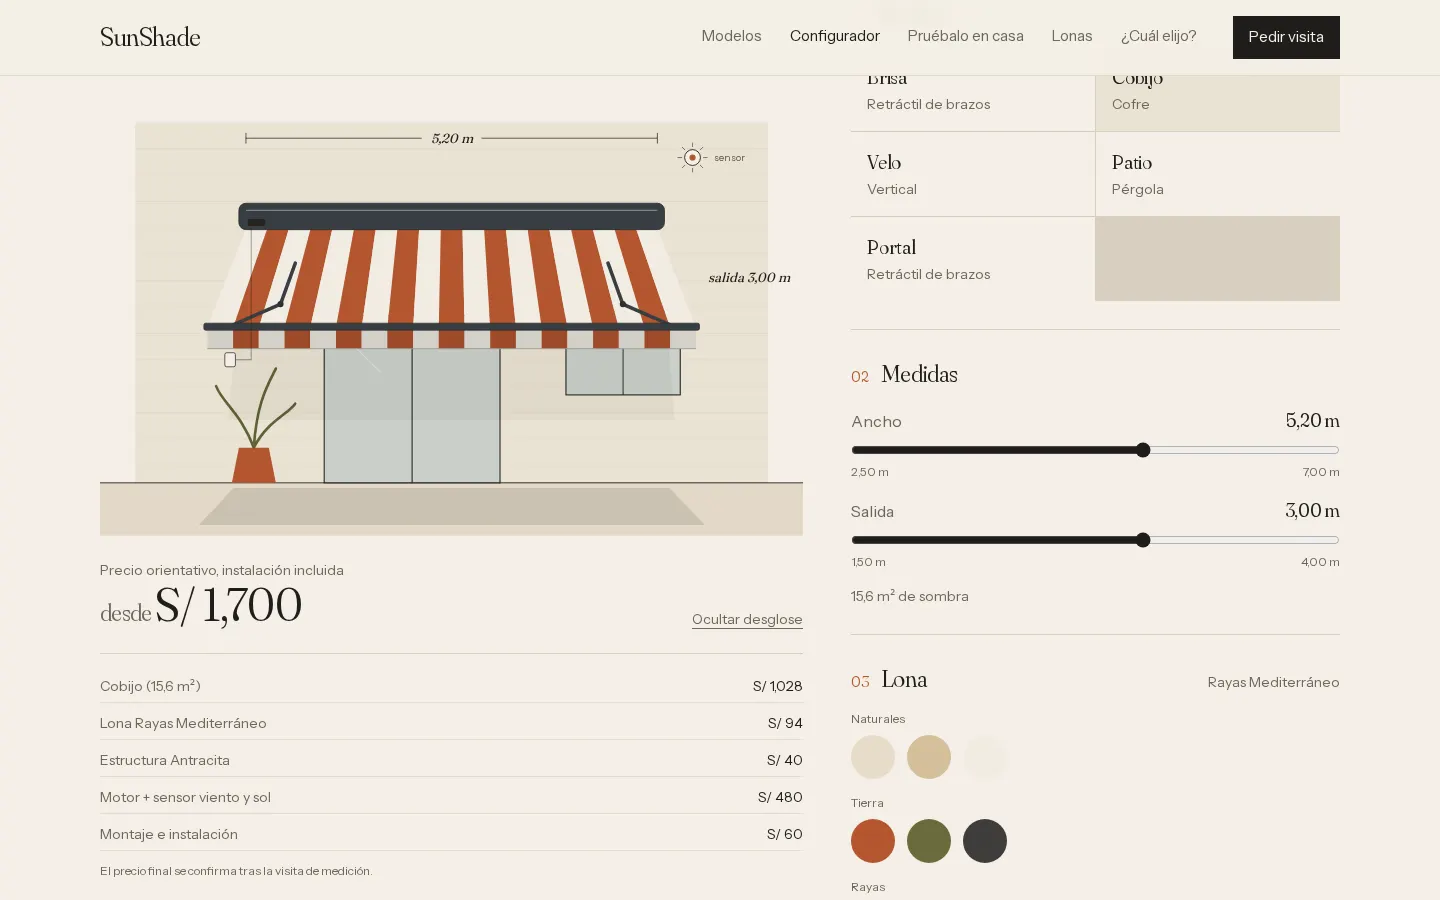Click the 'Motor + sensor viento y sol' row
Image resolution: width=1440 pixels, height=900 pixels.
coord(451,797)
